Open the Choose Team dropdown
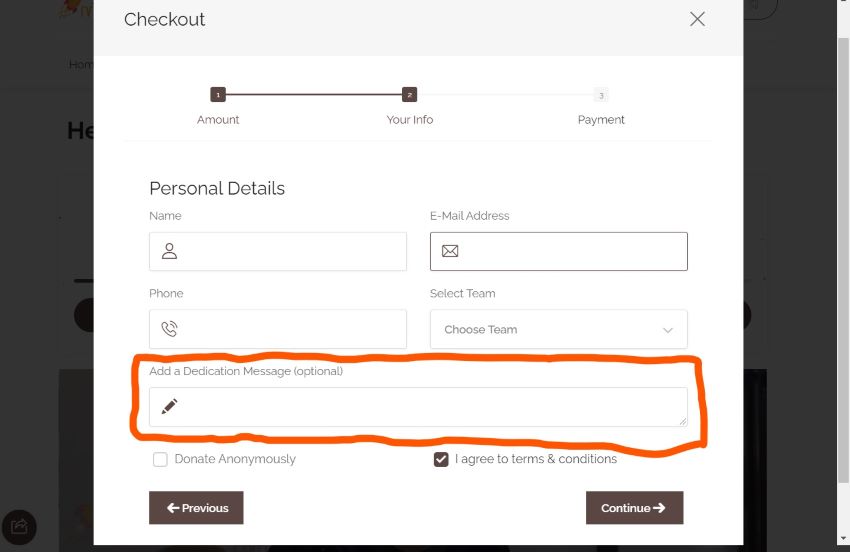 click(558, 329)
